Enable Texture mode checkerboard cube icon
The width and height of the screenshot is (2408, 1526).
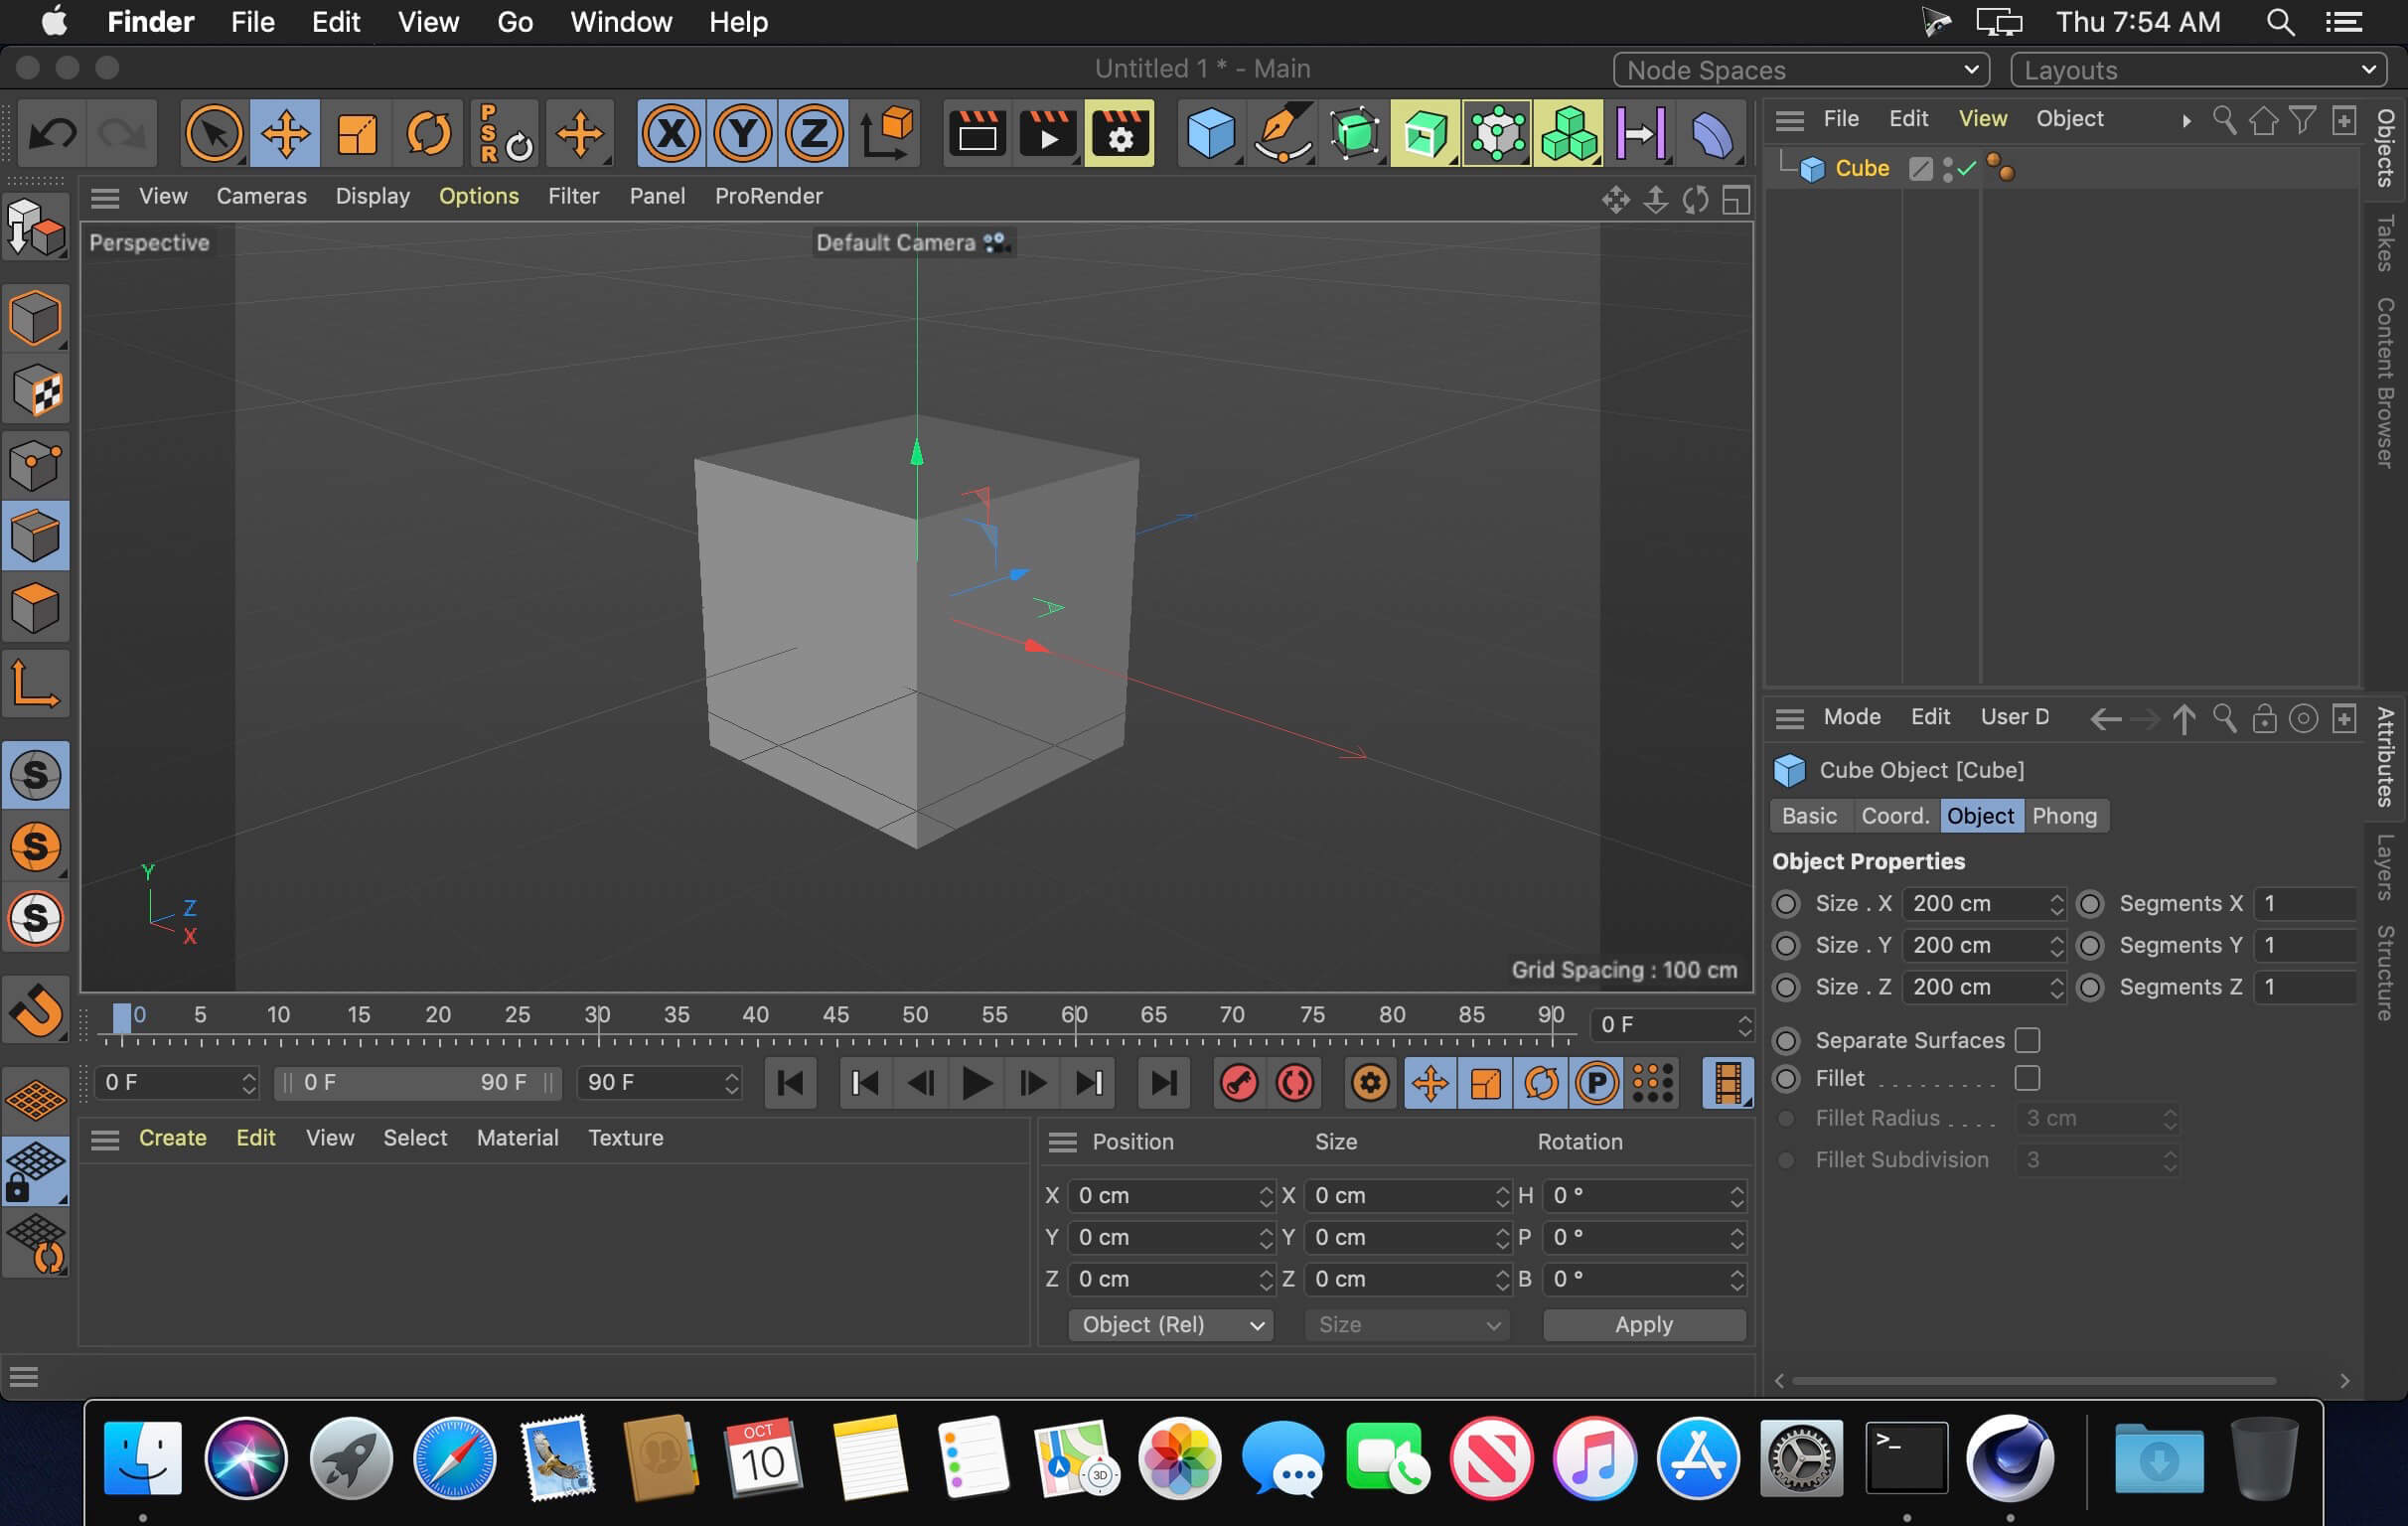36,391
